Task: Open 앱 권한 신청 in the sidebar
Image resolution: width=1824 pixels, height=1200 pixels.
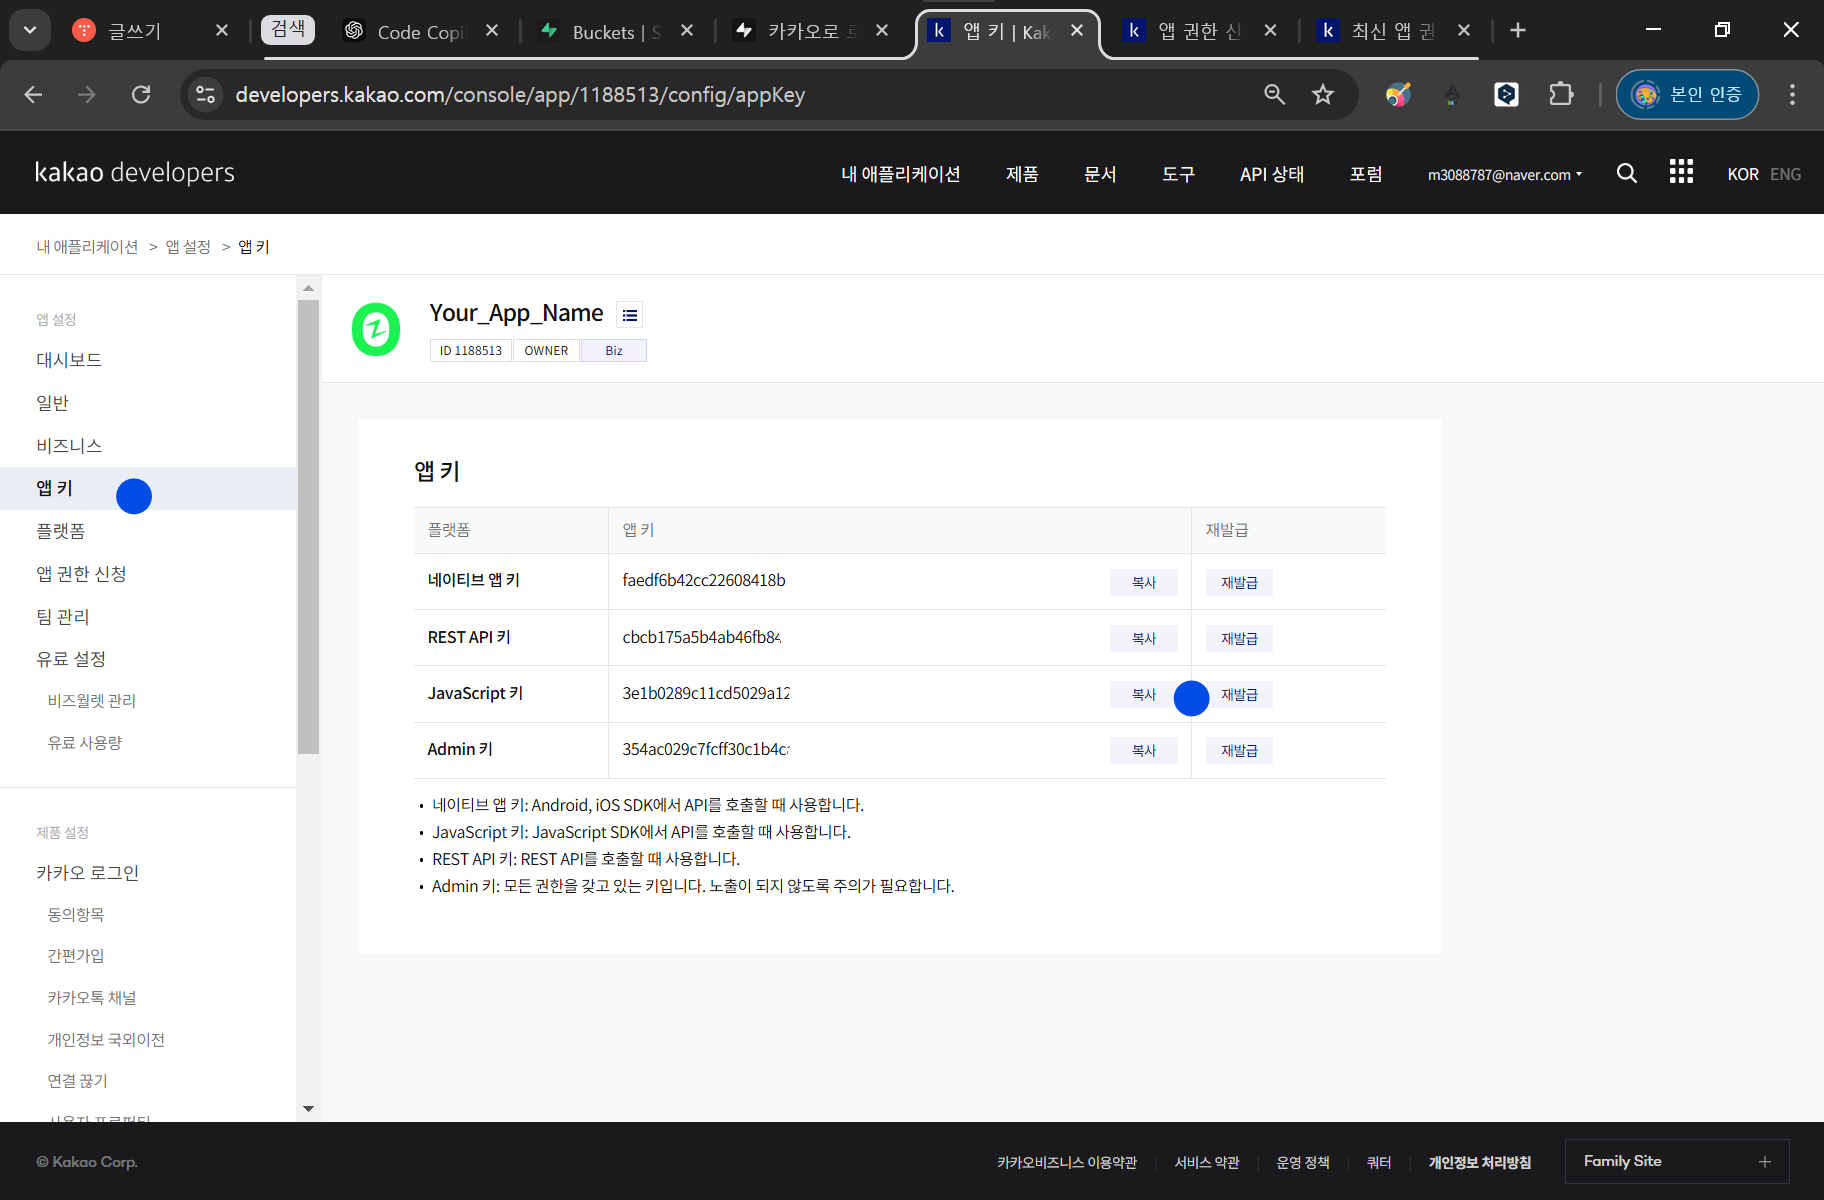Action: [x=81, y=574]
